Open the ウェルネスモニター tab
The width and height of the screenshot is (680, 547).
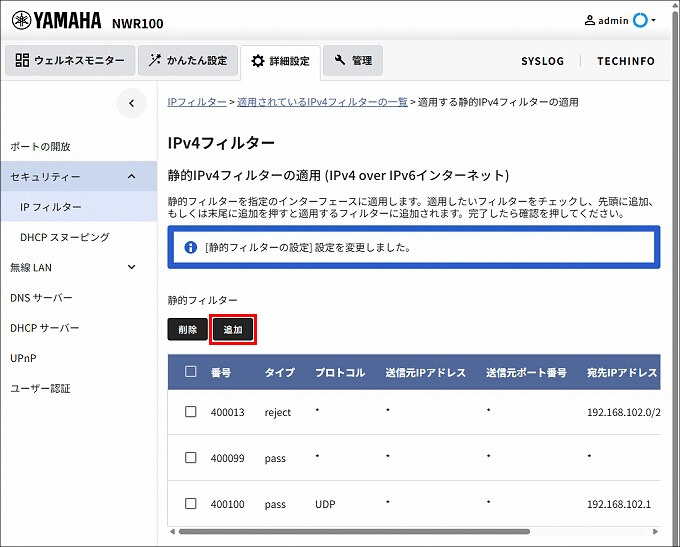pos(70,60)
